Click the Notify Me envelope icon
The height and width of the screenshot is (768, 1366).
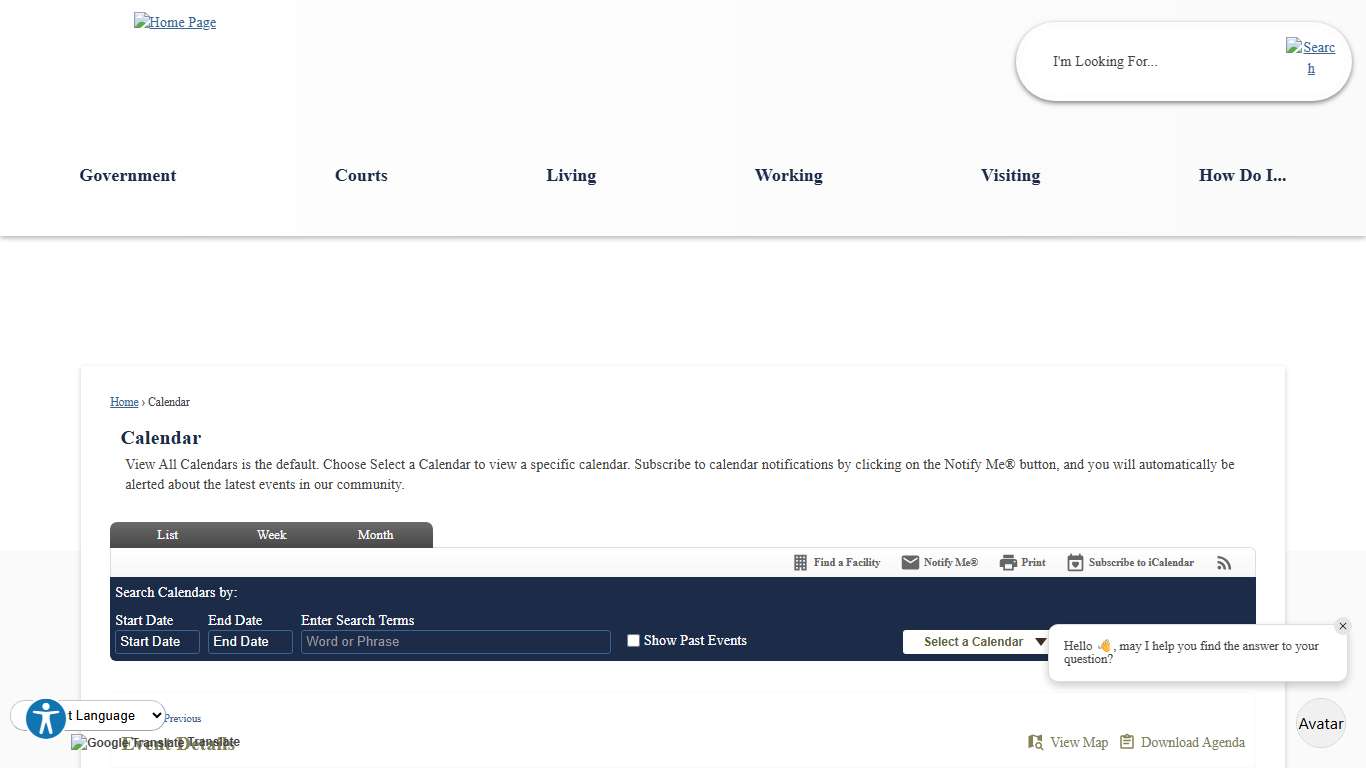click(910, 563)
